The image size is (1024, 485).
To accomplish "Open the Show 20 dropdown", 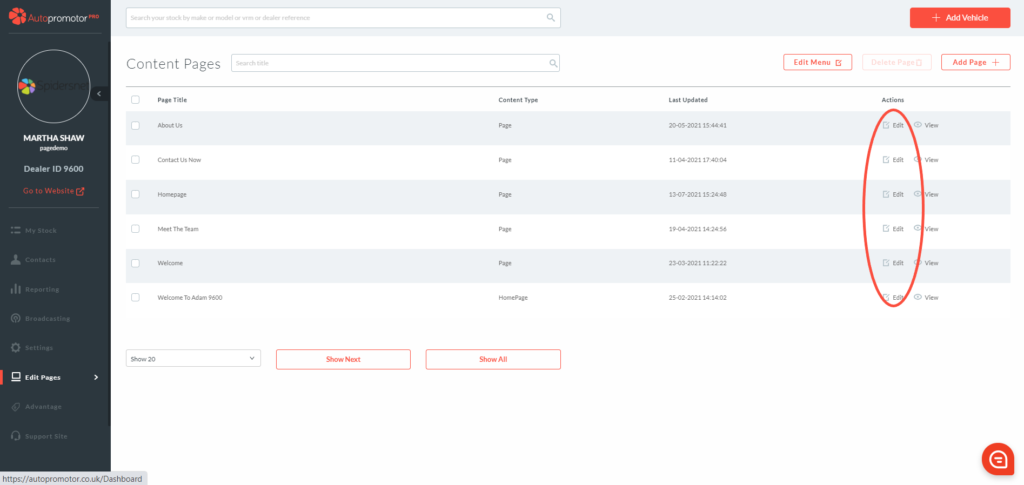I will [x=193, y=358].
